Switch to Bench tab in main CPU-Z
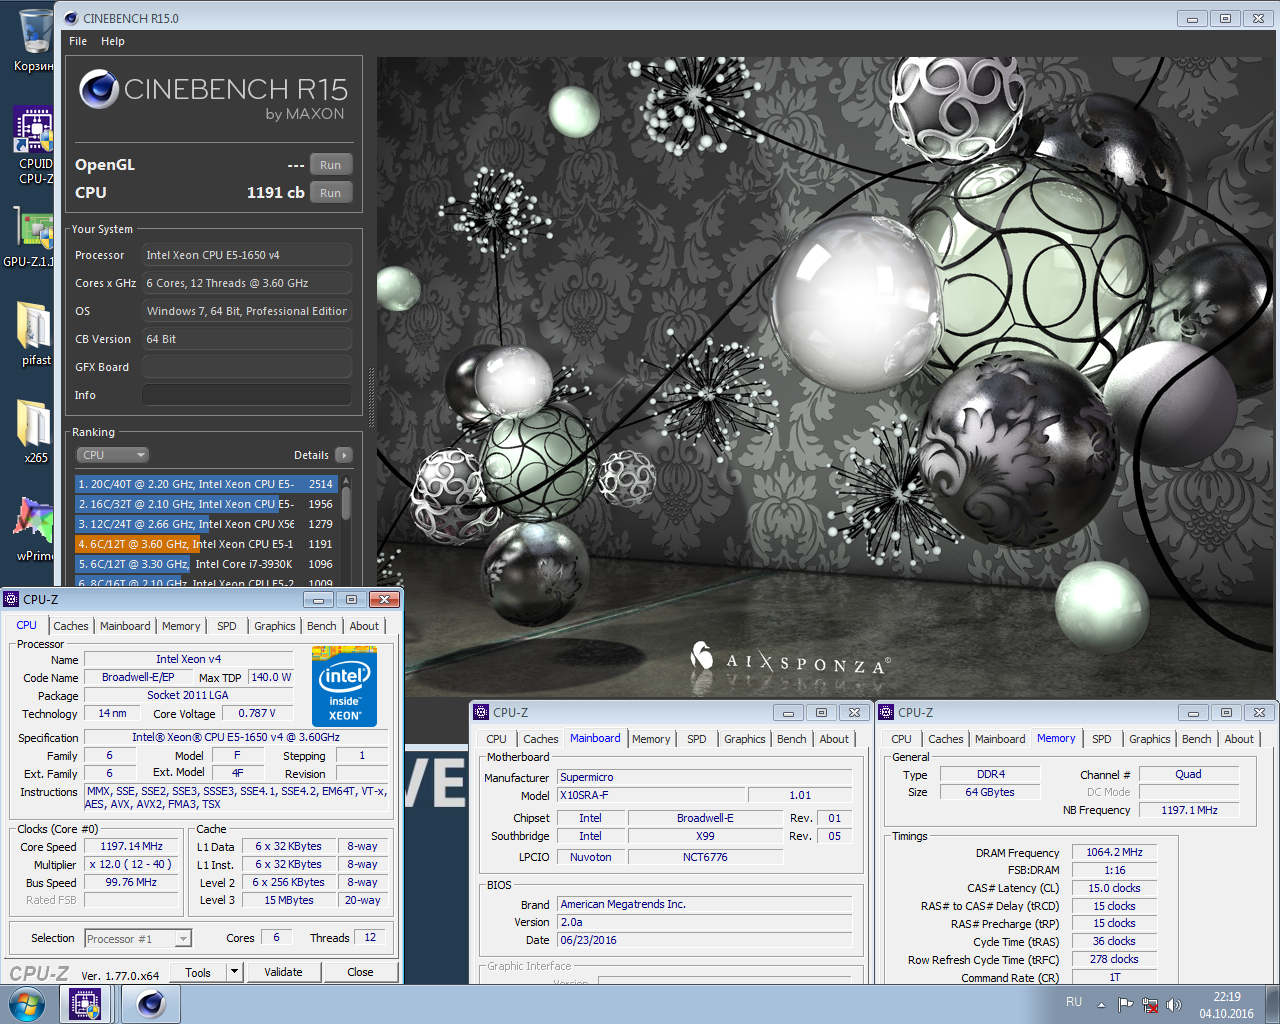The height and width of the screenshot is (1024, 1280). (x=322, y=626)
